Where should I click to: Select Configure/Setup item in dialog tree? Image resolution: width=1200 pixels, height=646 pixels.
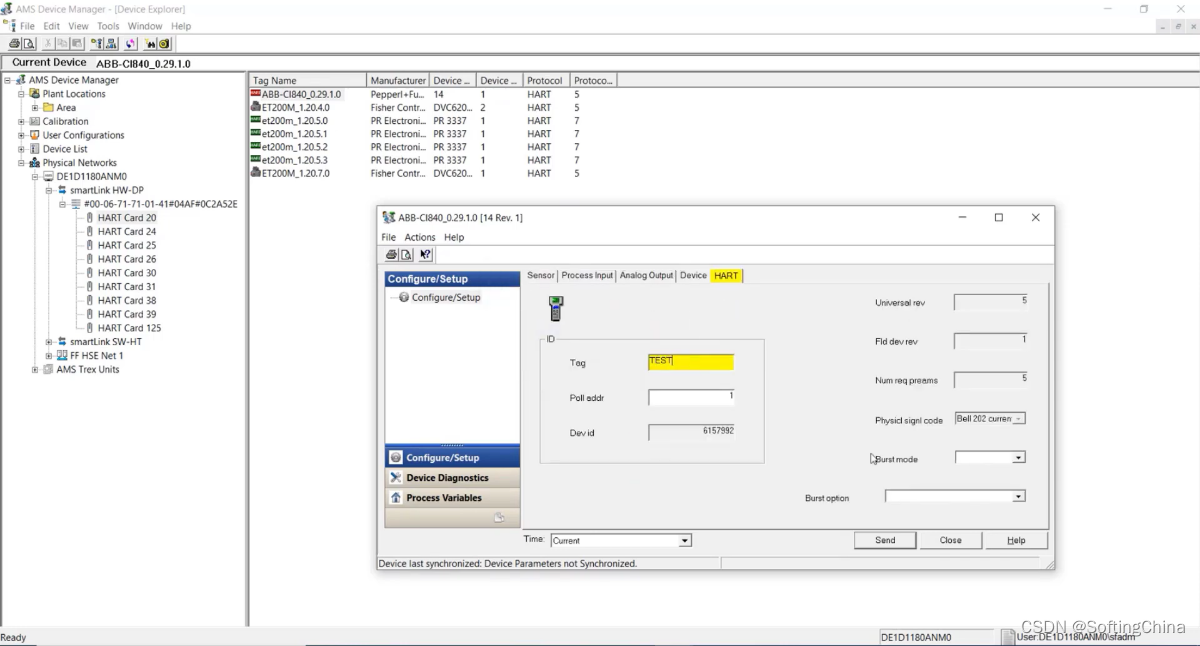(x=446, y=297)
